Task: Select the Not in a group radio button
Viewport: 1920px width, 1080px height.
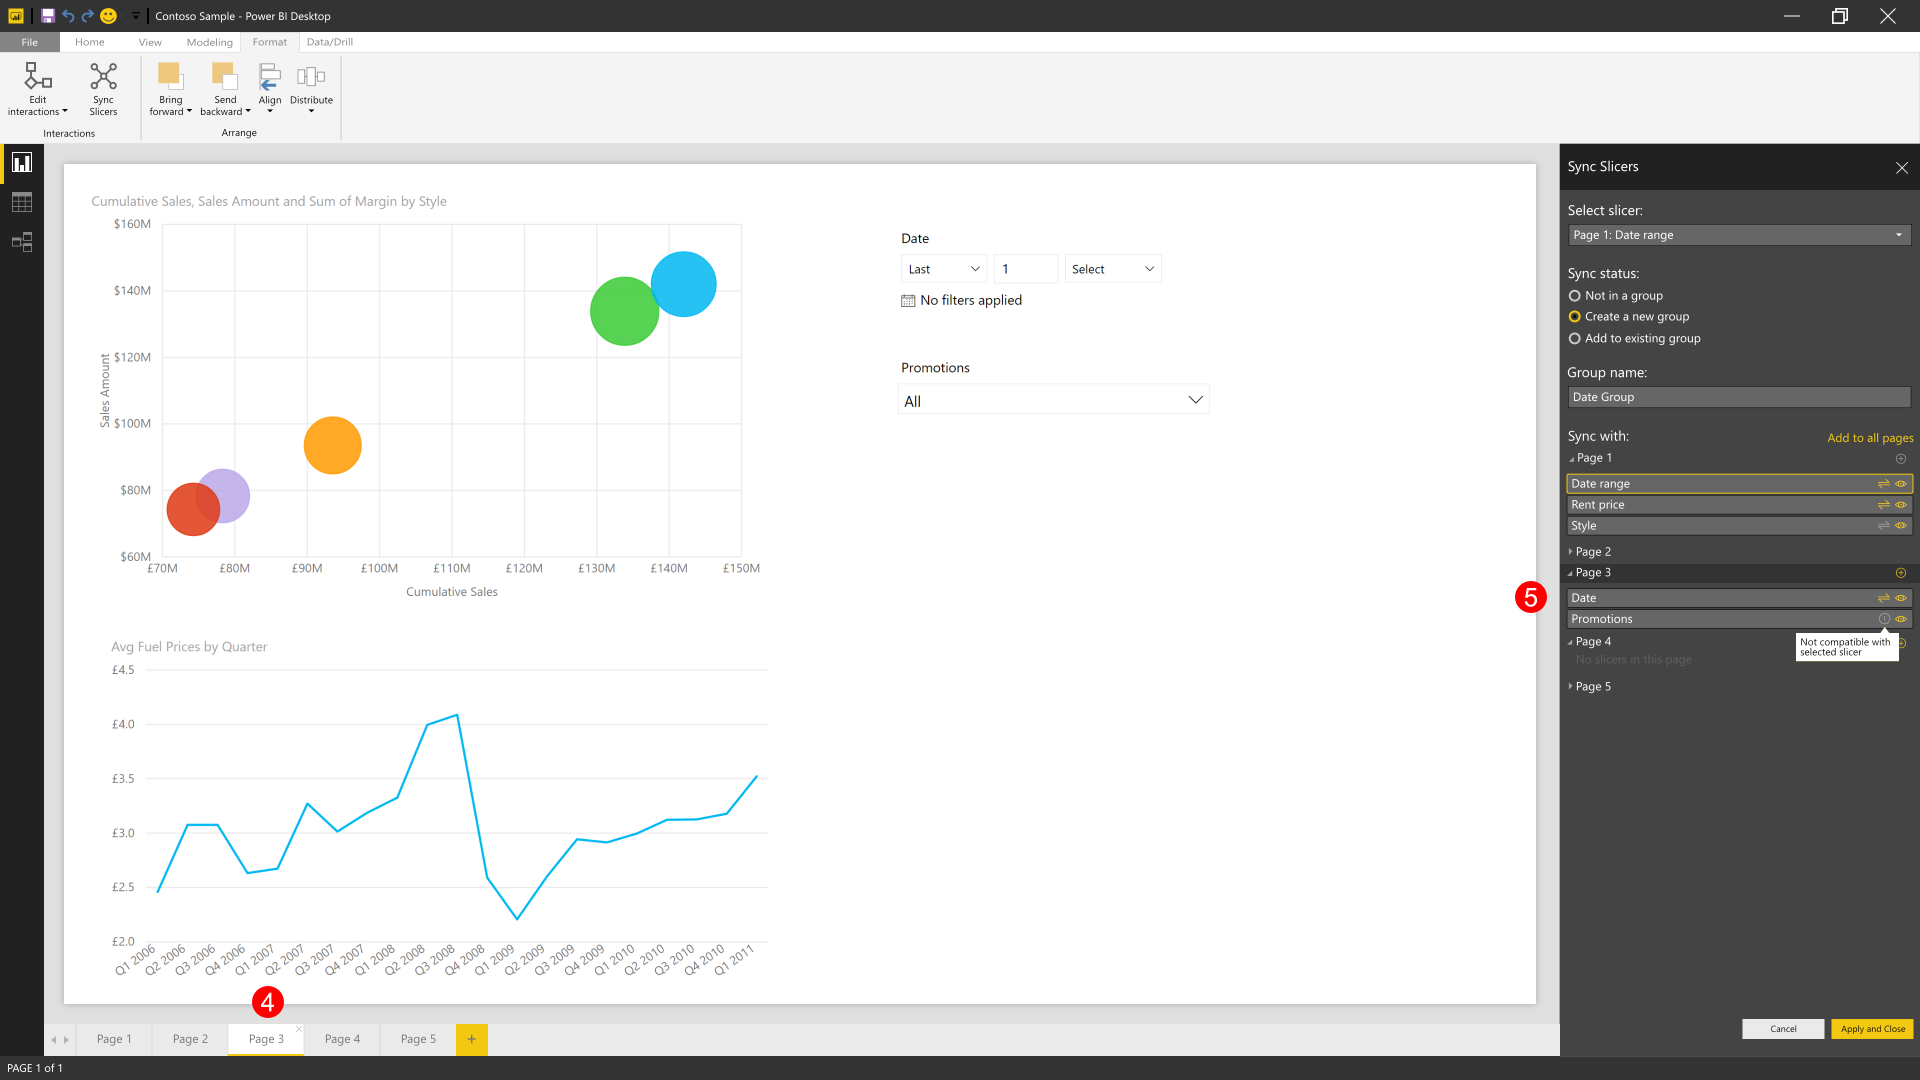Action: point(1575,296)
